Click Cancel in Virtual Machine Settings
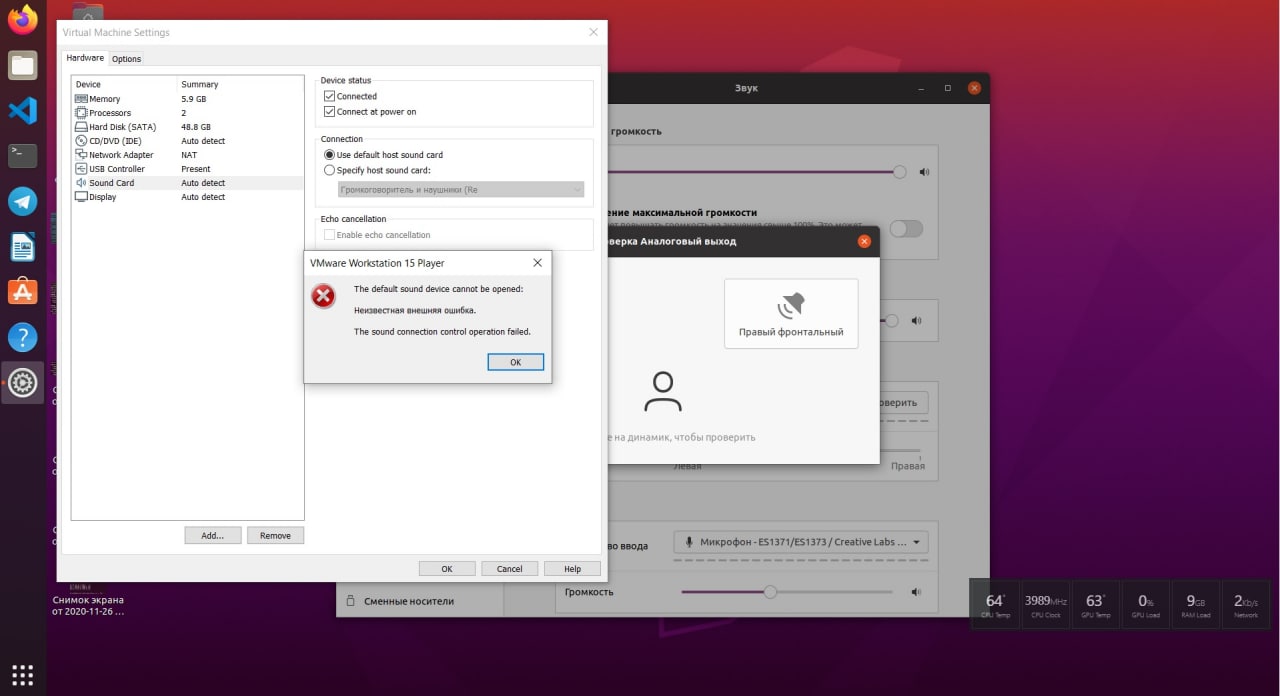 [x=509, y=568]
